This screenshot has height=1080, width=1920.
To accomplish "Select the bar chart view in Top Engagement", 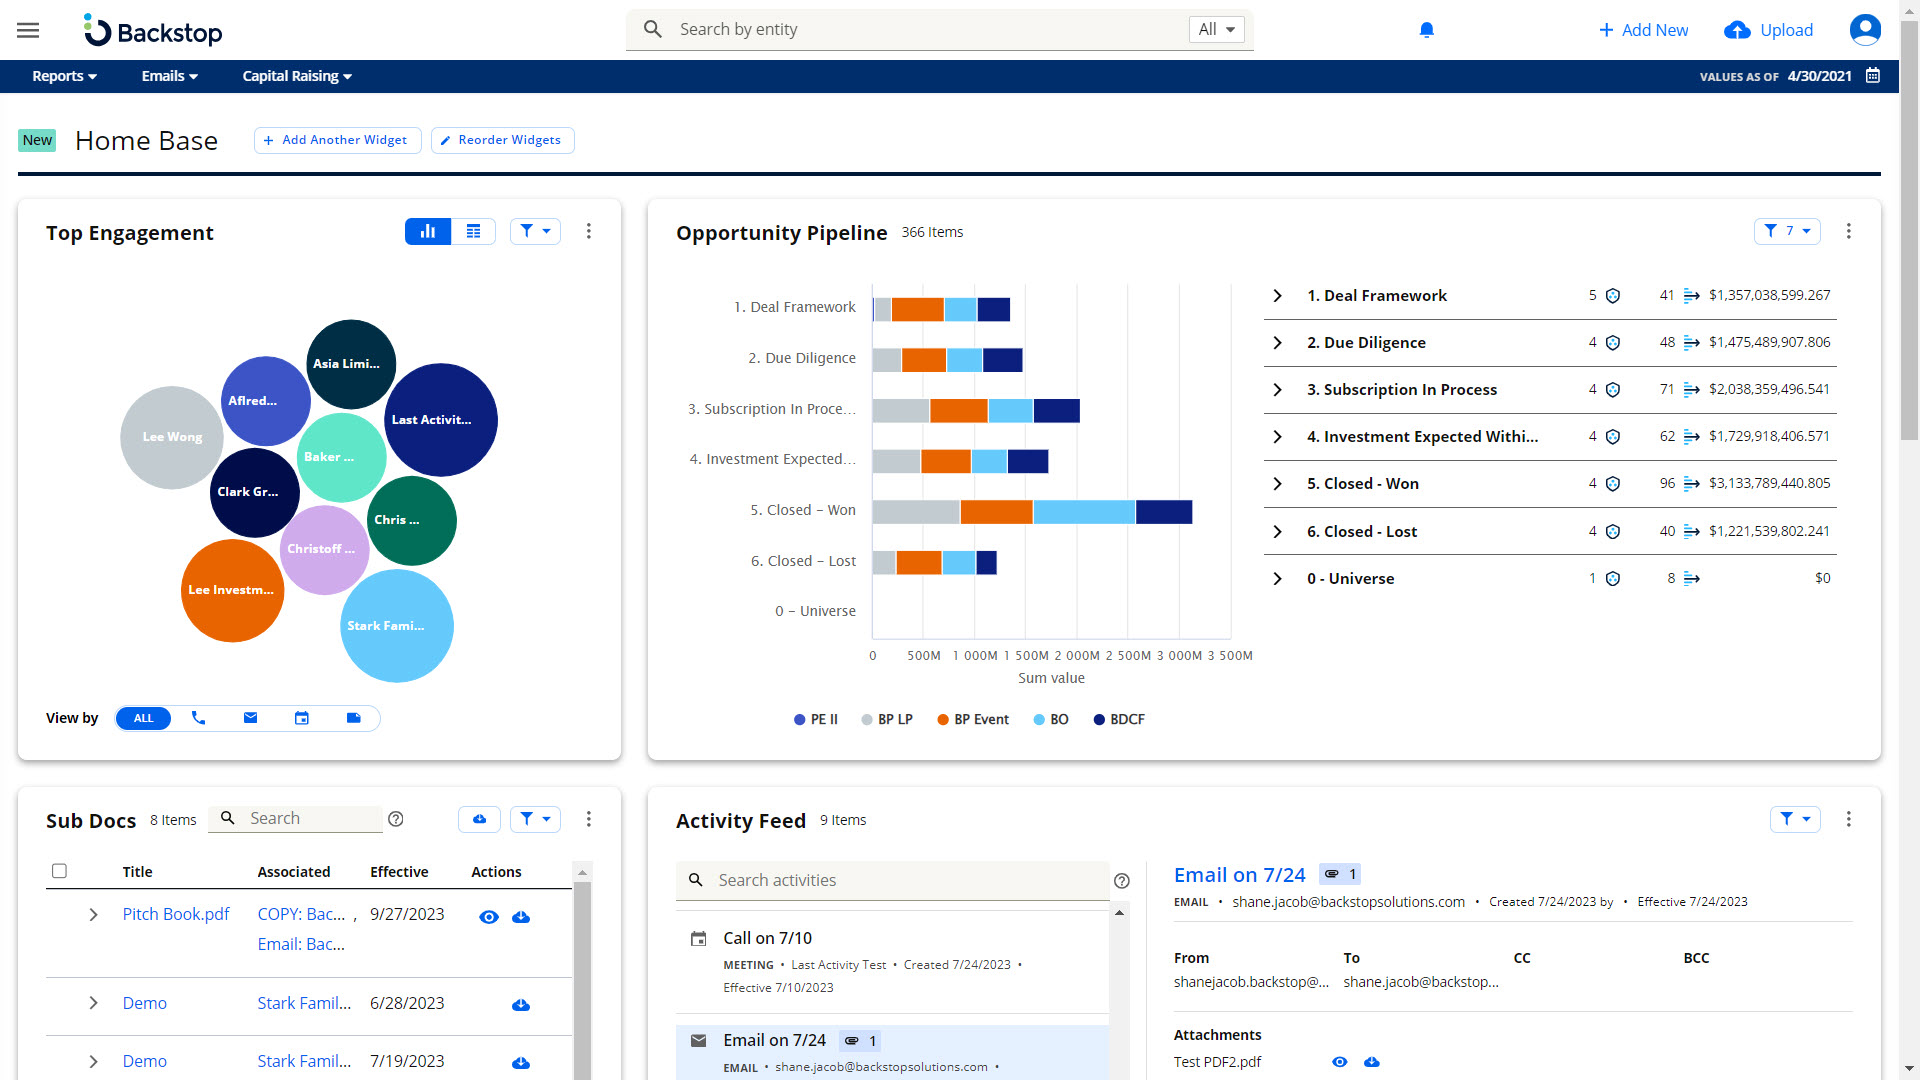I will [x=428, y=231].
